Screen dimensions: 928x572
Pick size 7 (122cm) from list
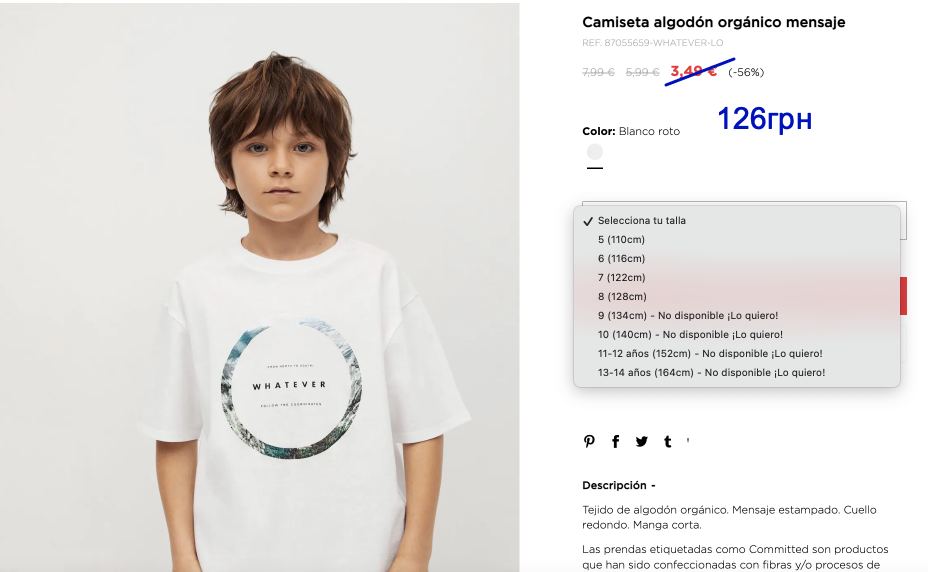tap(737, 277)
